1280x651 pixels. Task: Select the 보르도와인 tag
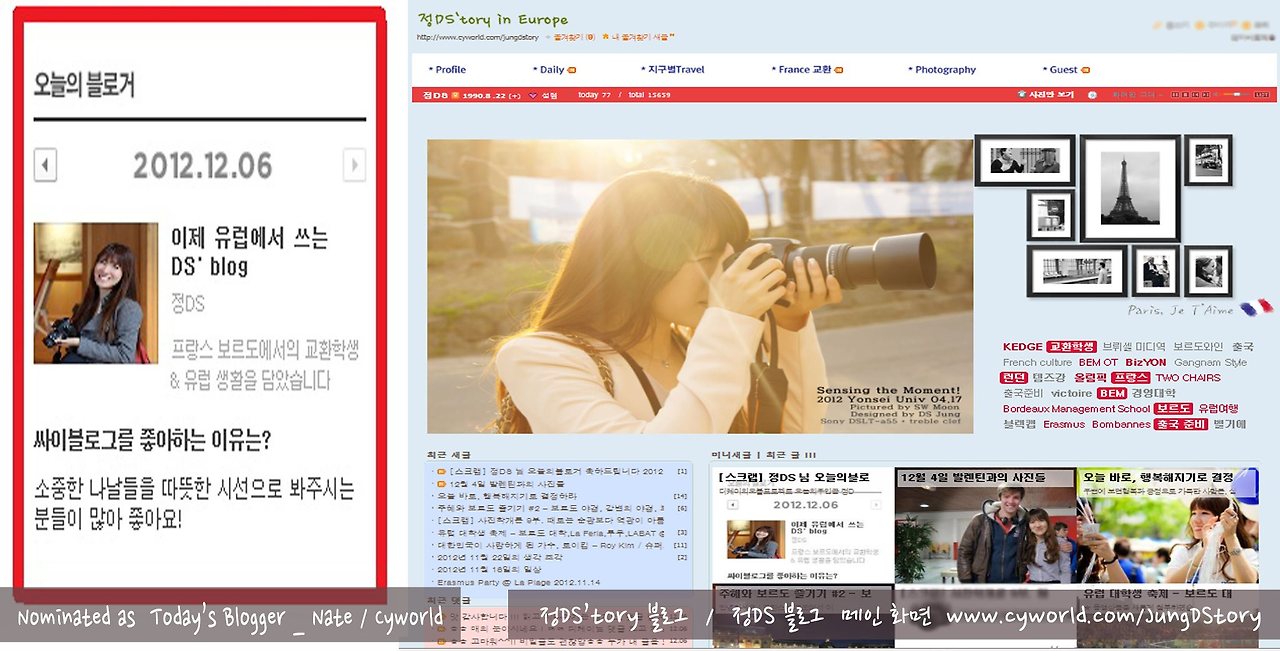(x=1199, y=347)
